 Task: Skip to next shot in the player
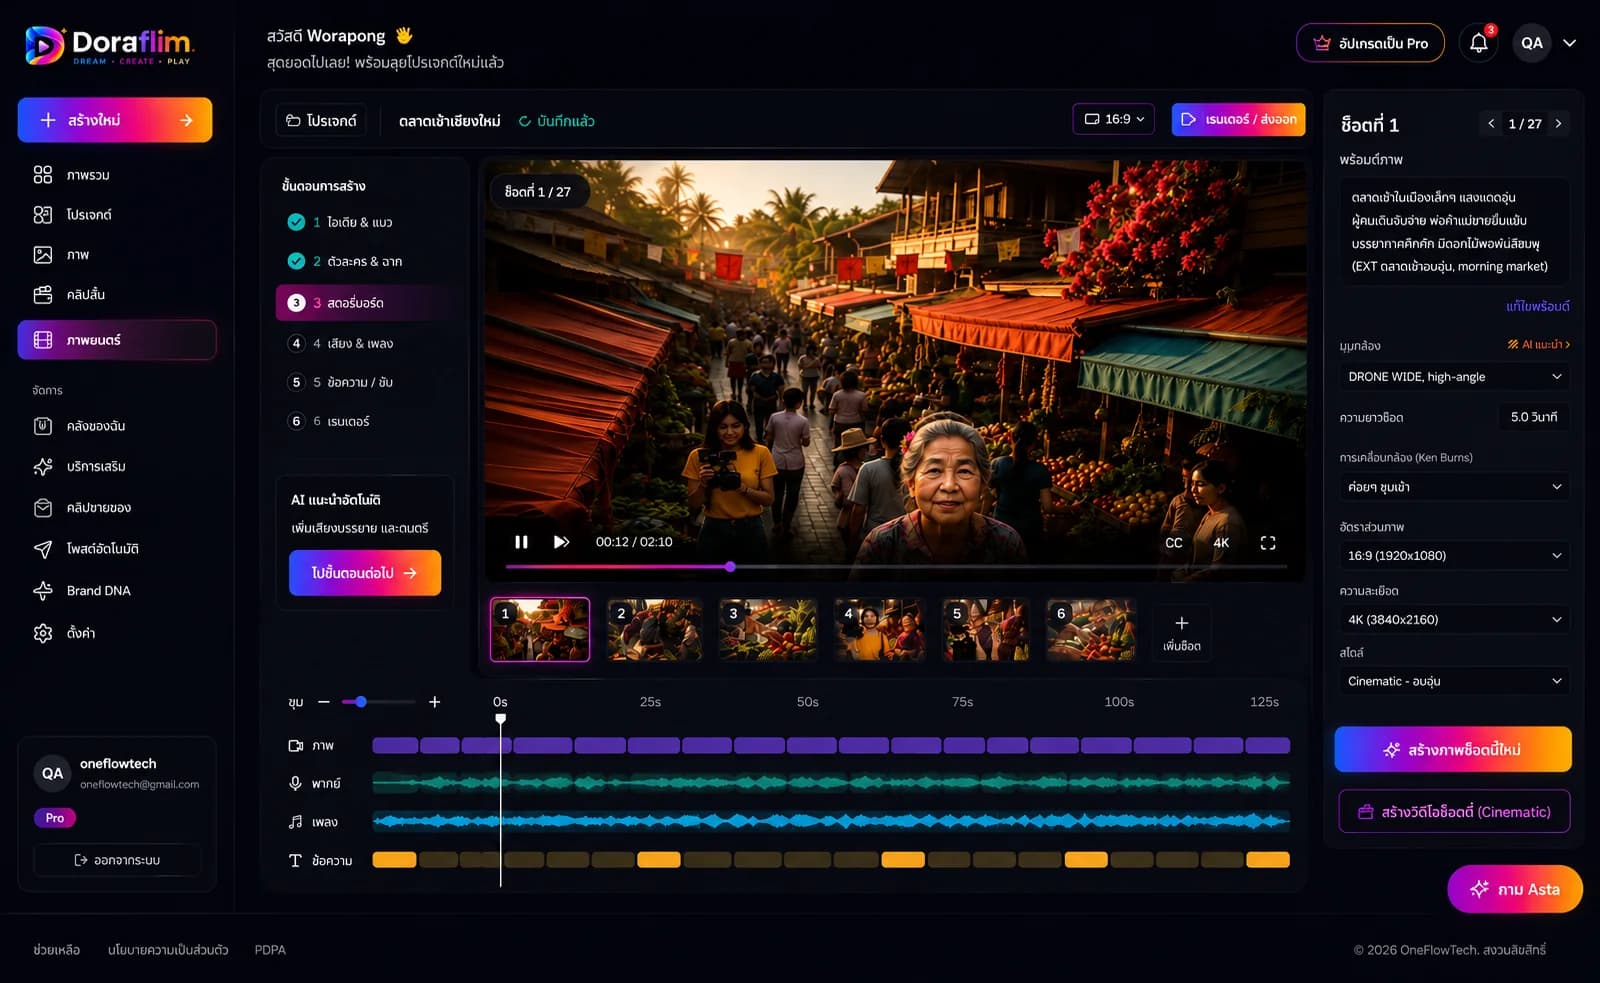coord(561,542)
